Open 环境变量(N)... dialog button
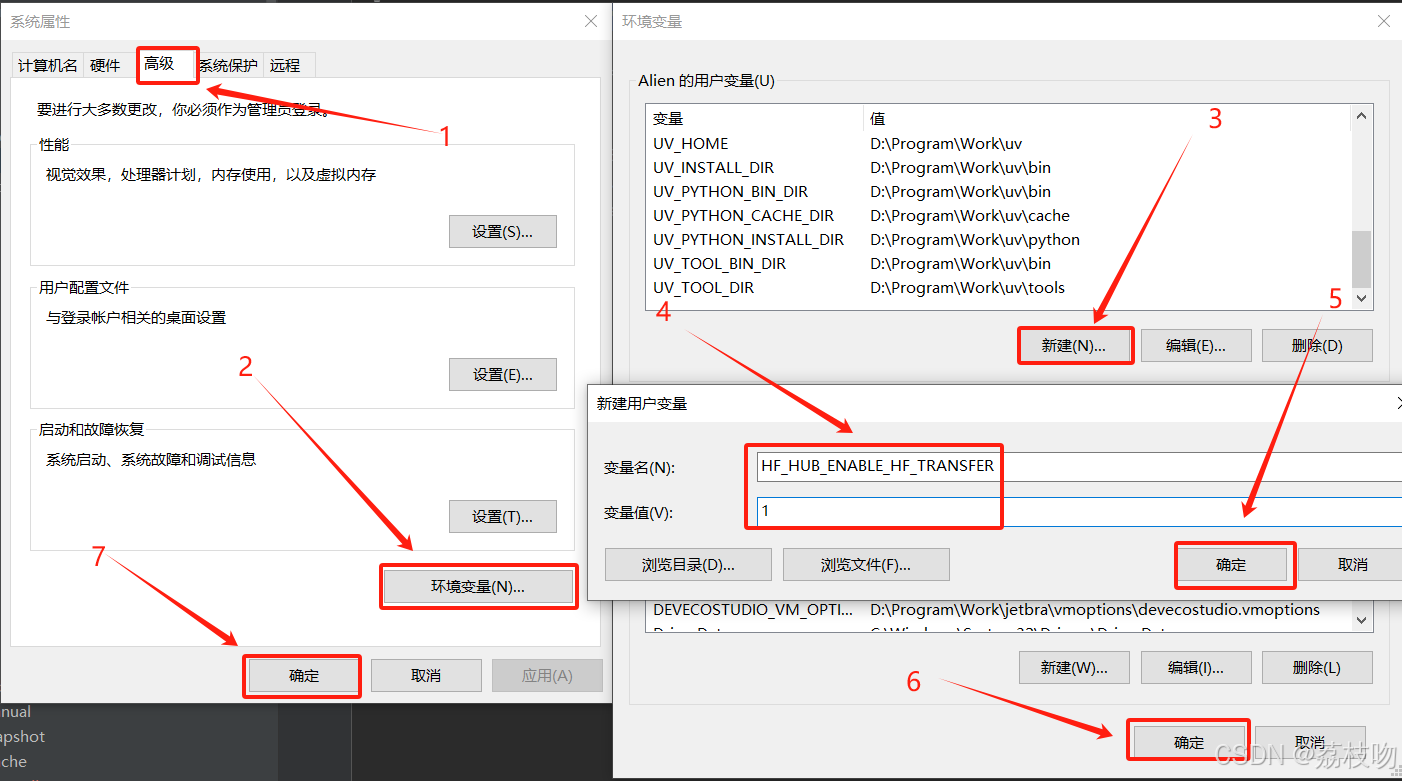This screenshot has width=1402, height=781. point(478,587)
